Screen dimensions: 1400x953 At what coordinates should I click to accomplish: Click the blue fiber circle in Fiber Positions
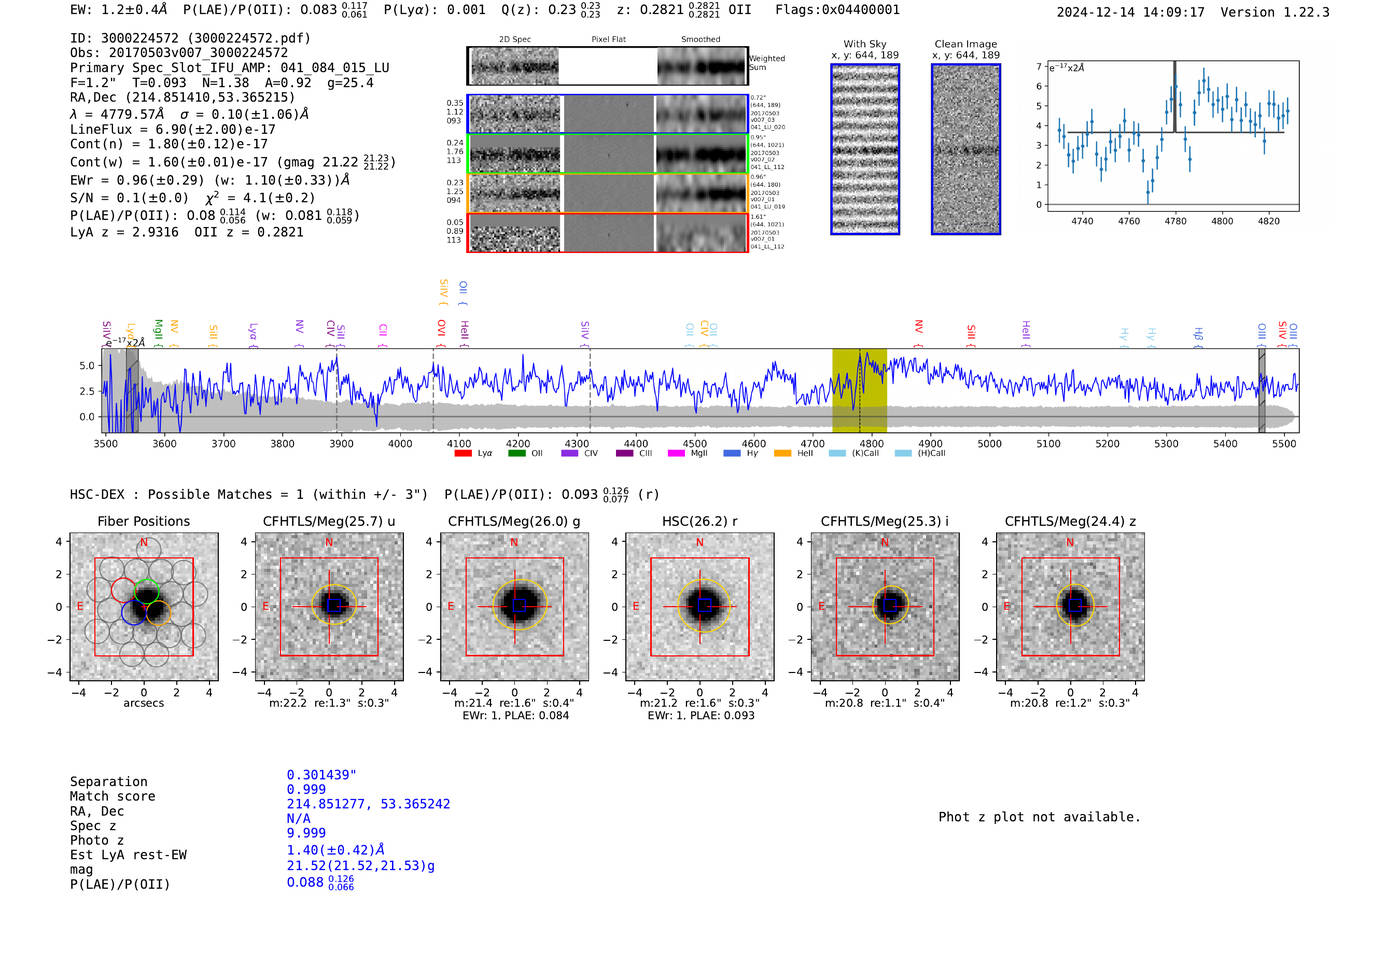(x=134, y=612)
